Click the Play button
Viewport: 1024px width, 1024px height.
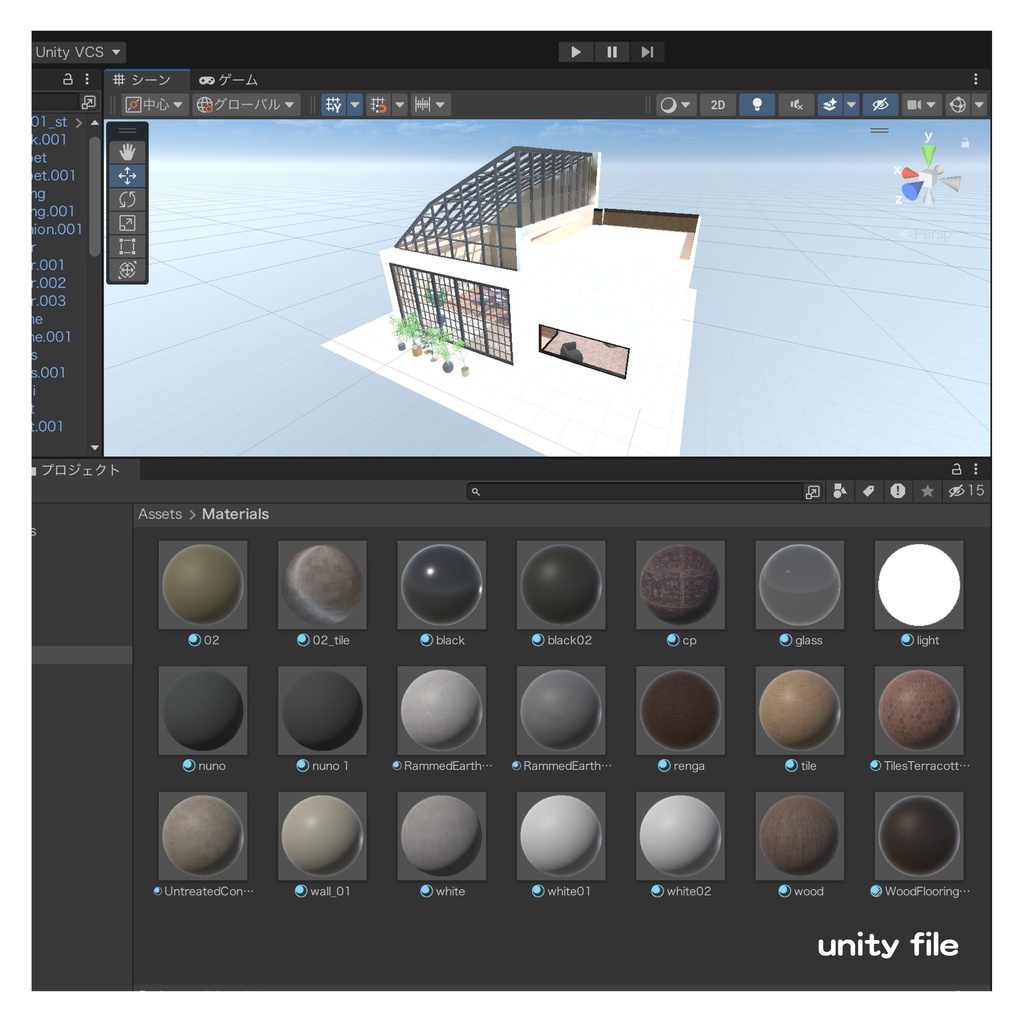point(576,52)
